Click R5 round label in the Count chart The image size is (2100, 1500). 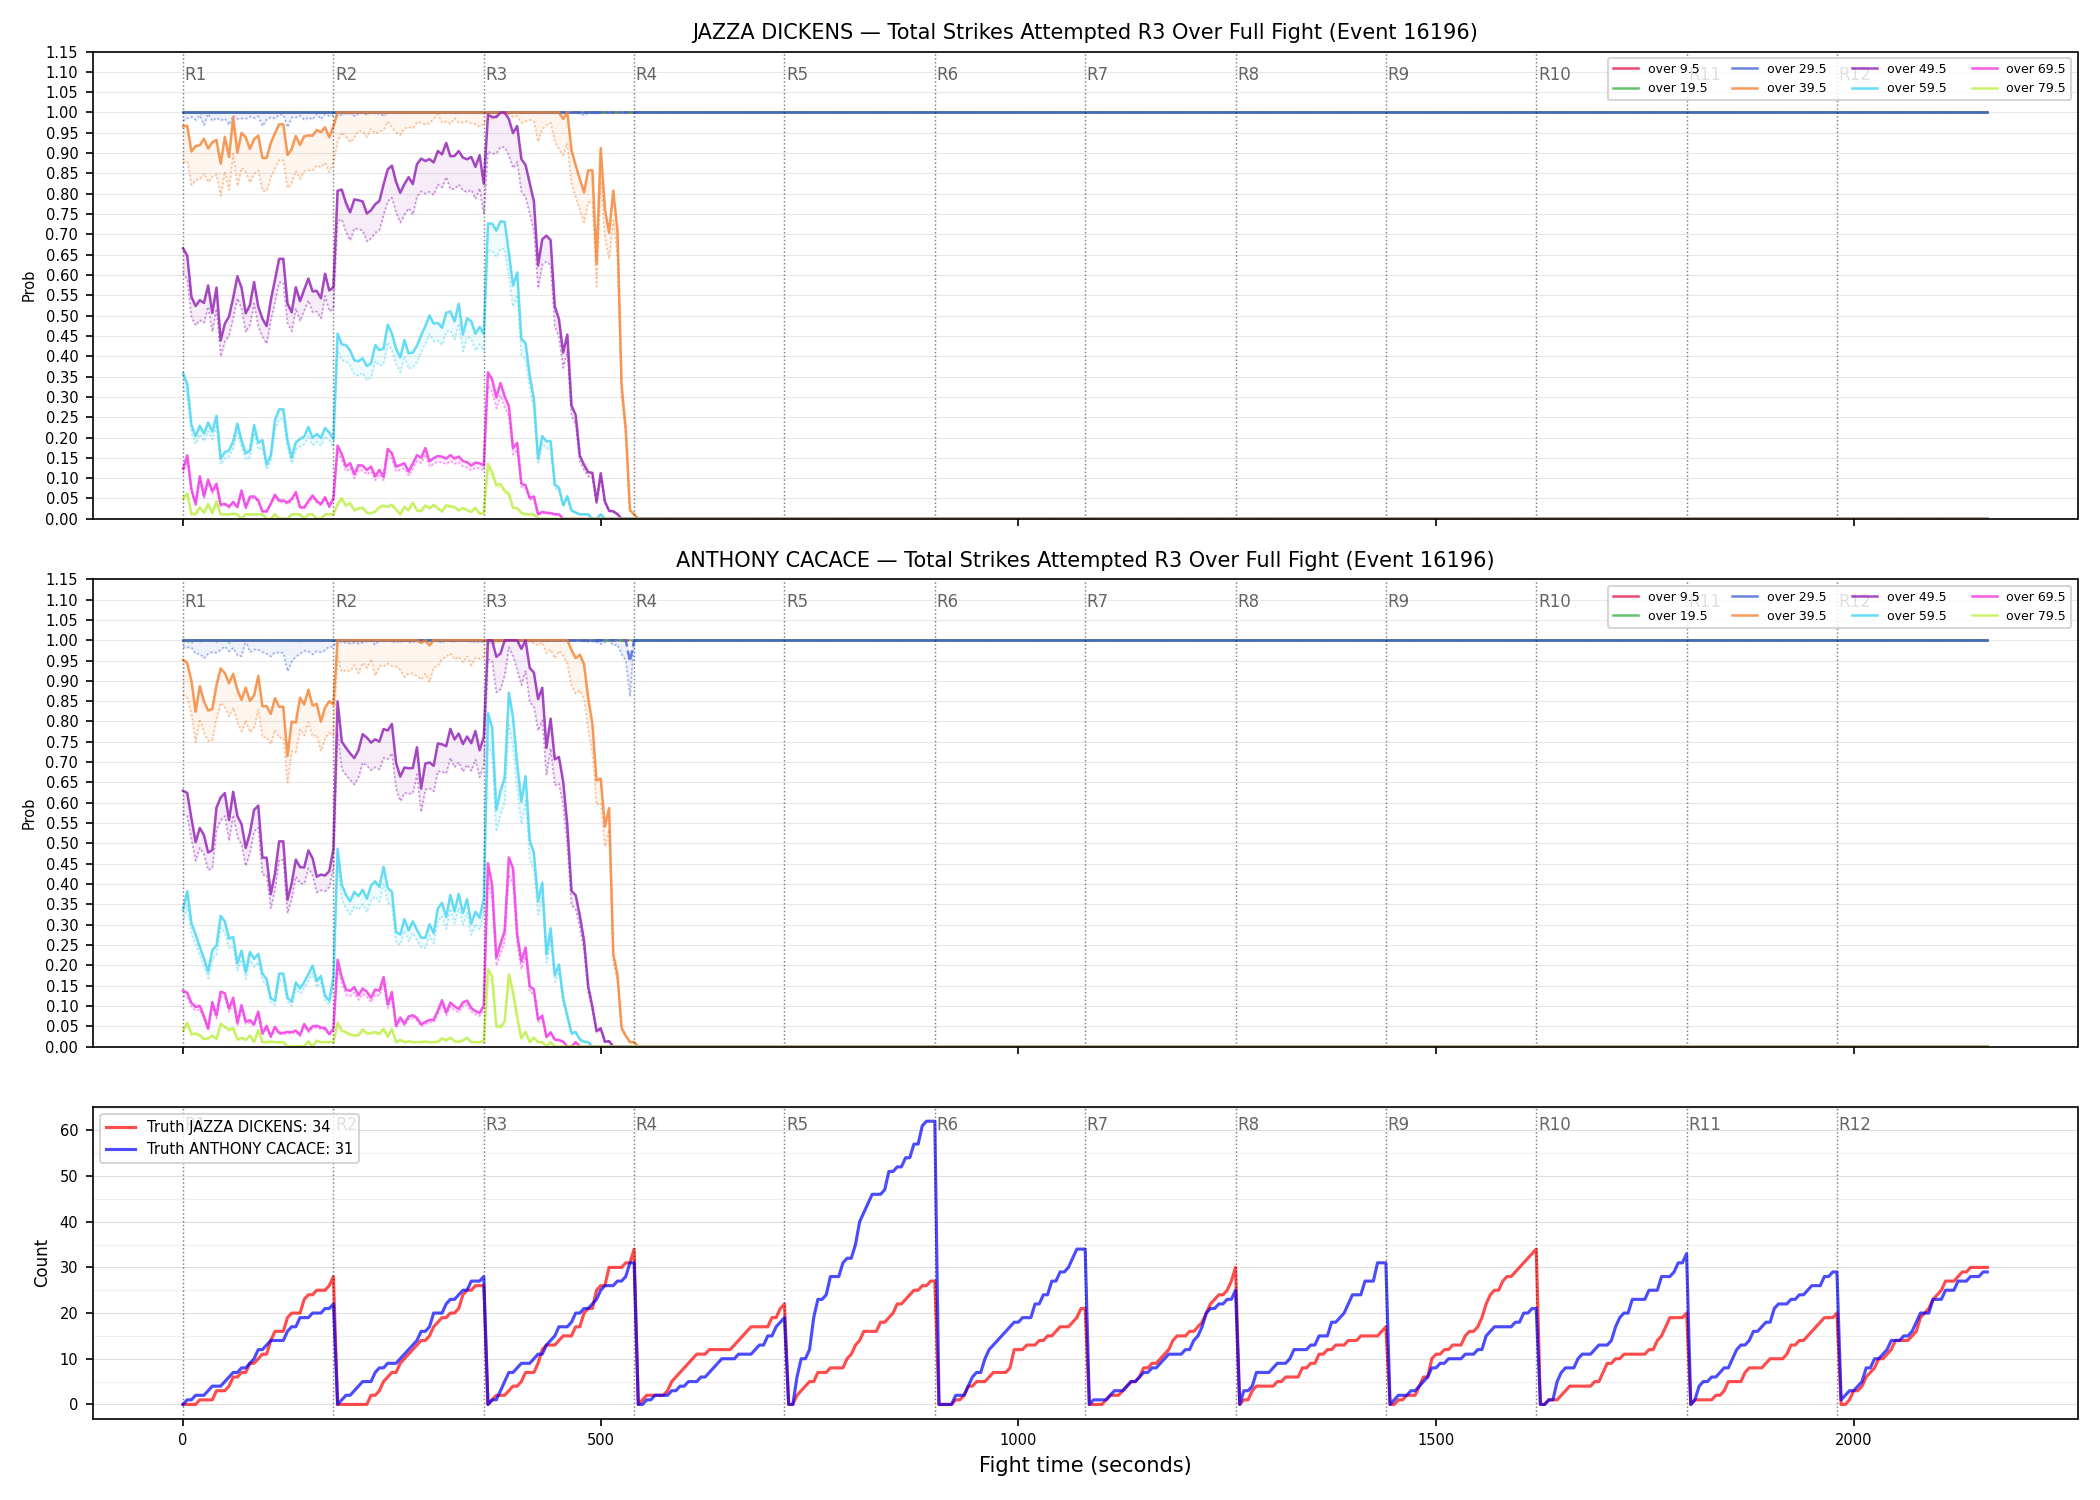tap(797, 1124)
